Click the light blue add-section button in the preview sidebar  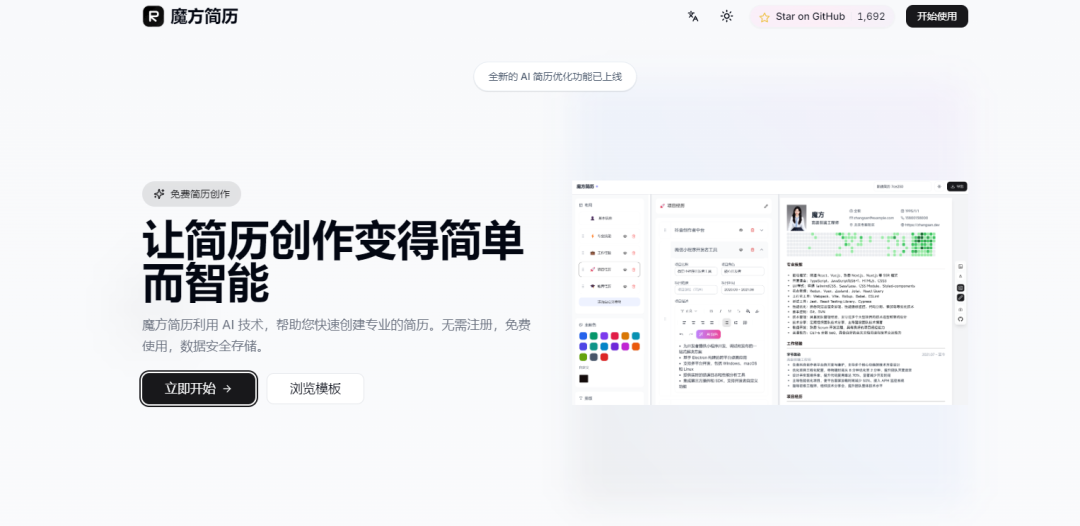click(x=610, y=302)
